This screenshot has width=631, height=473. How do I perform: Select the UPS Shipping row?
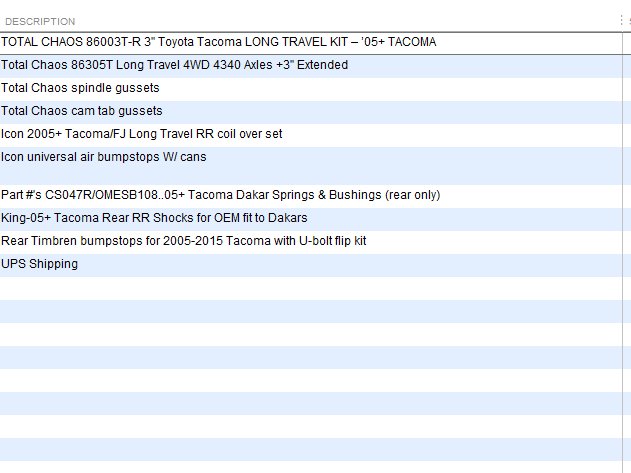311,265
